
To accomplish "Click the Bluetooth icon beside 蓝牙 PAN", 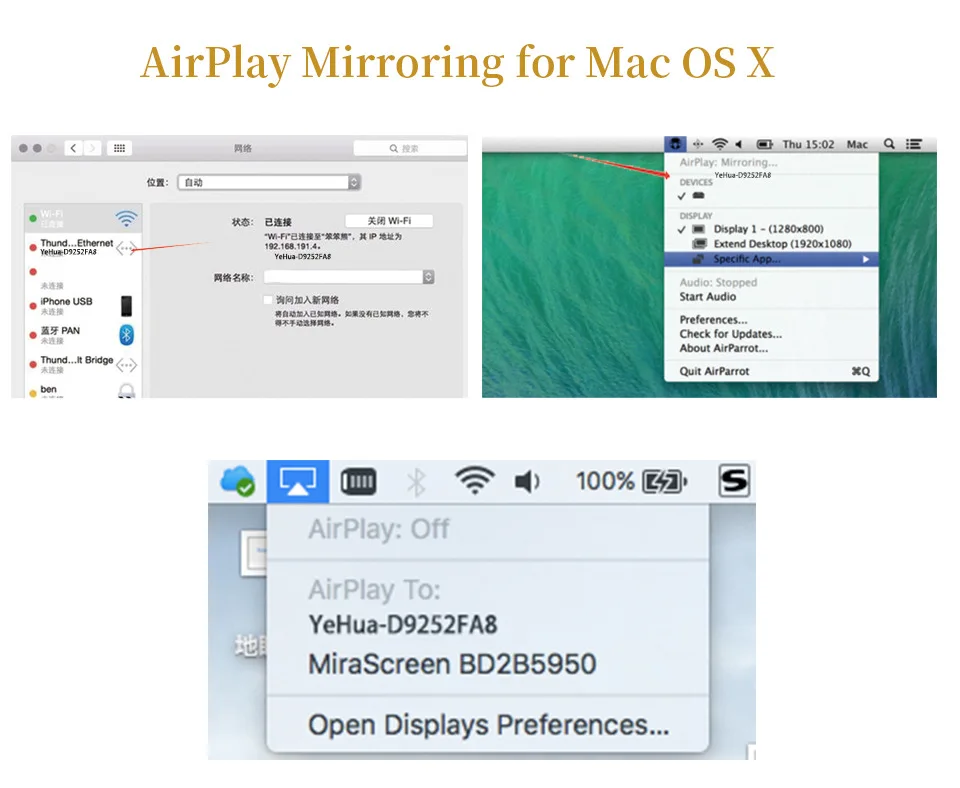I will [126, 335].
